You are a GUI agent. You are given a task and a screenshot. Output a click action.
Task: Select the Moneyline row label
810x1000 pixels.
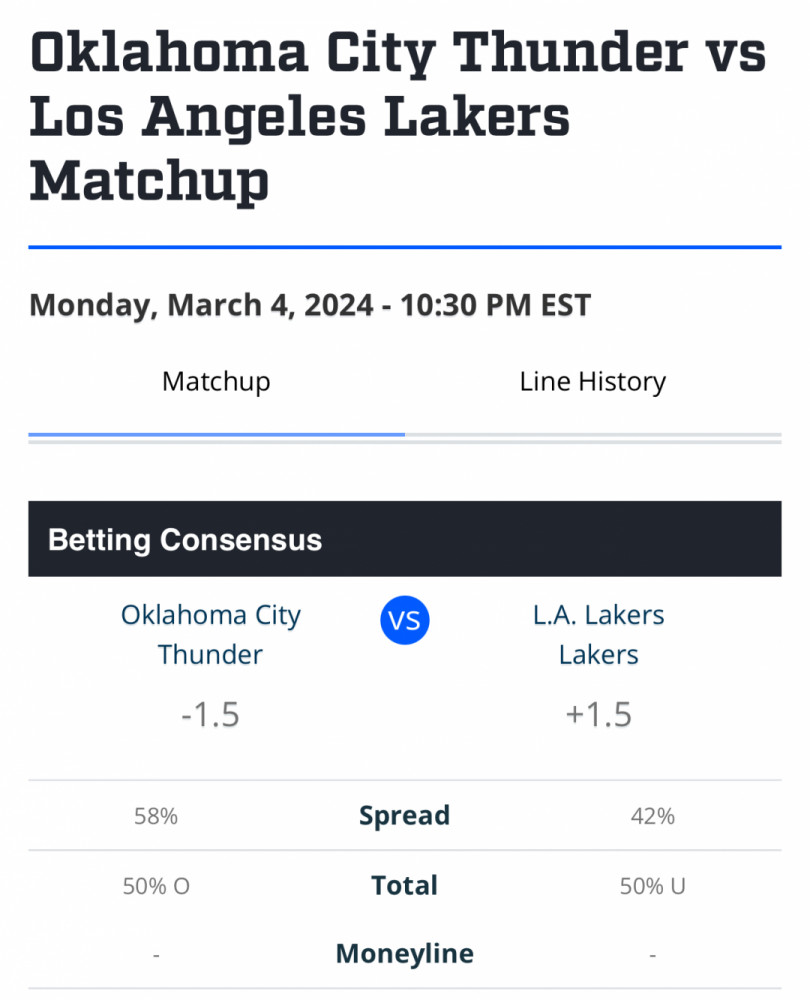click(404, 953)
